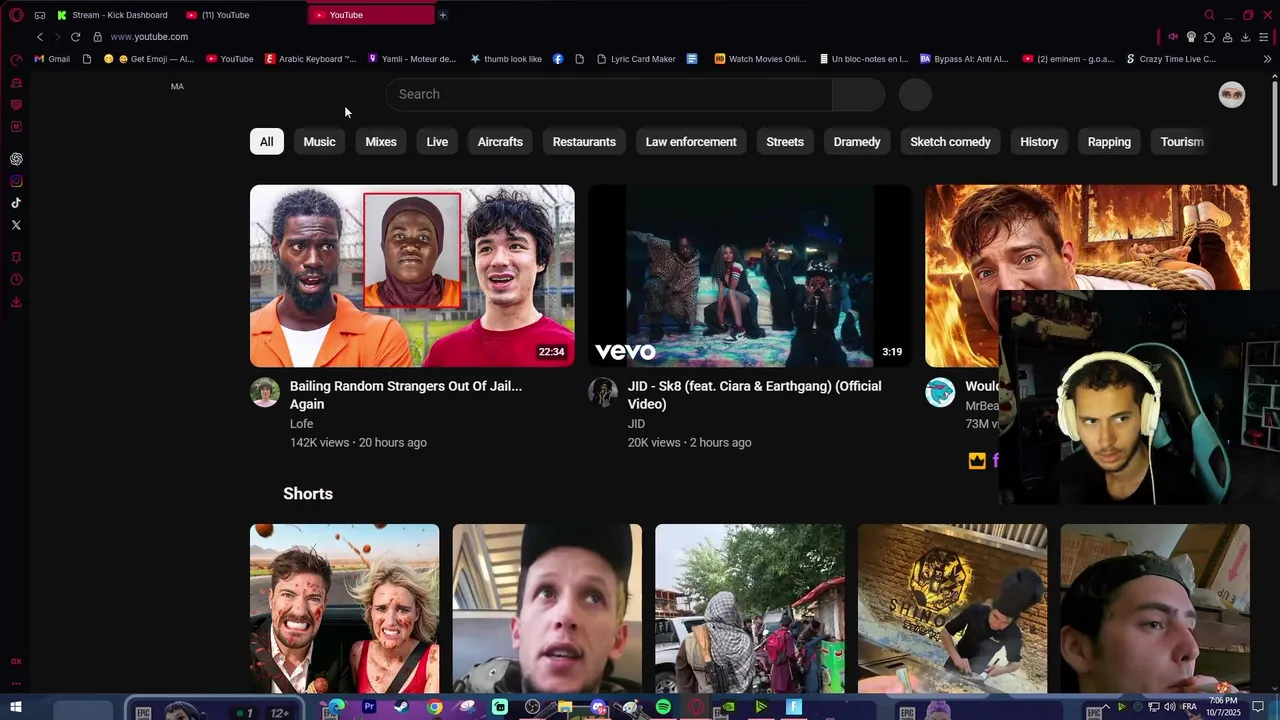Image resolution: width=1280 pixels, height=720 pixels.
Task: Select the Restaurants filter chip
Action: [584, 142]
